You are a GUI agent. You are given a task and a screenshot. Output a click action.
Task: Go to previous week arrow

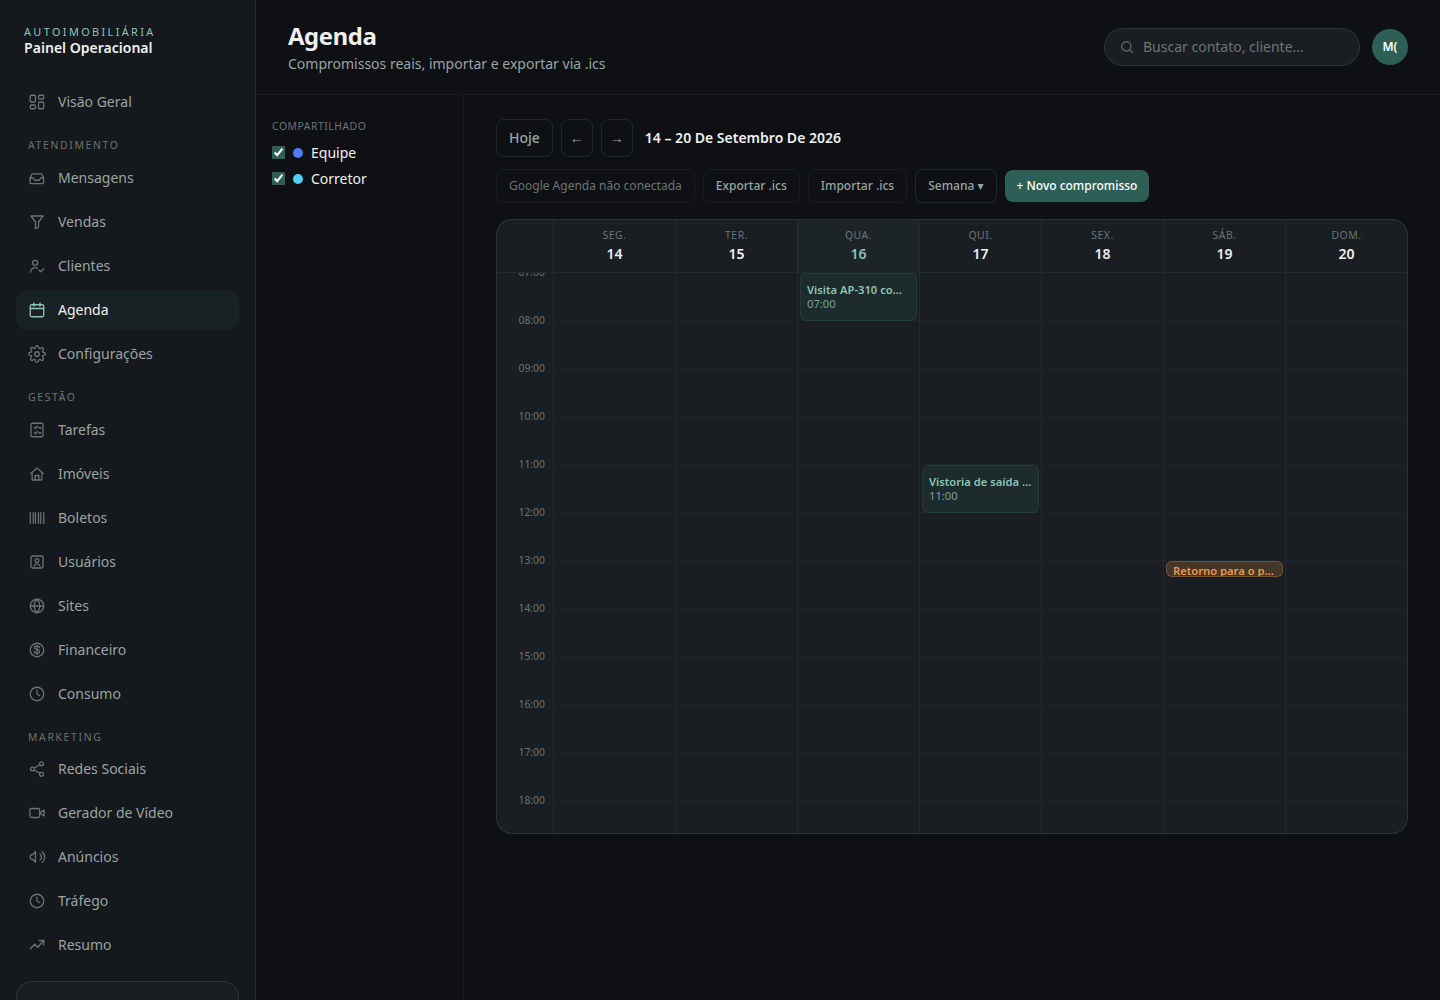click(577, 138)
